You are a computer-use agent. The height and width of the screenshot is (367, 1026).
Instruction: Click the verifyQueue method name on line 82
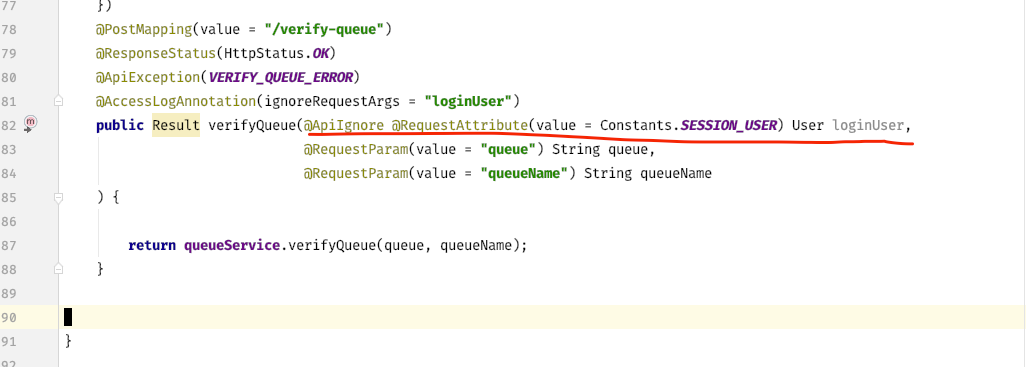point(252,125)
